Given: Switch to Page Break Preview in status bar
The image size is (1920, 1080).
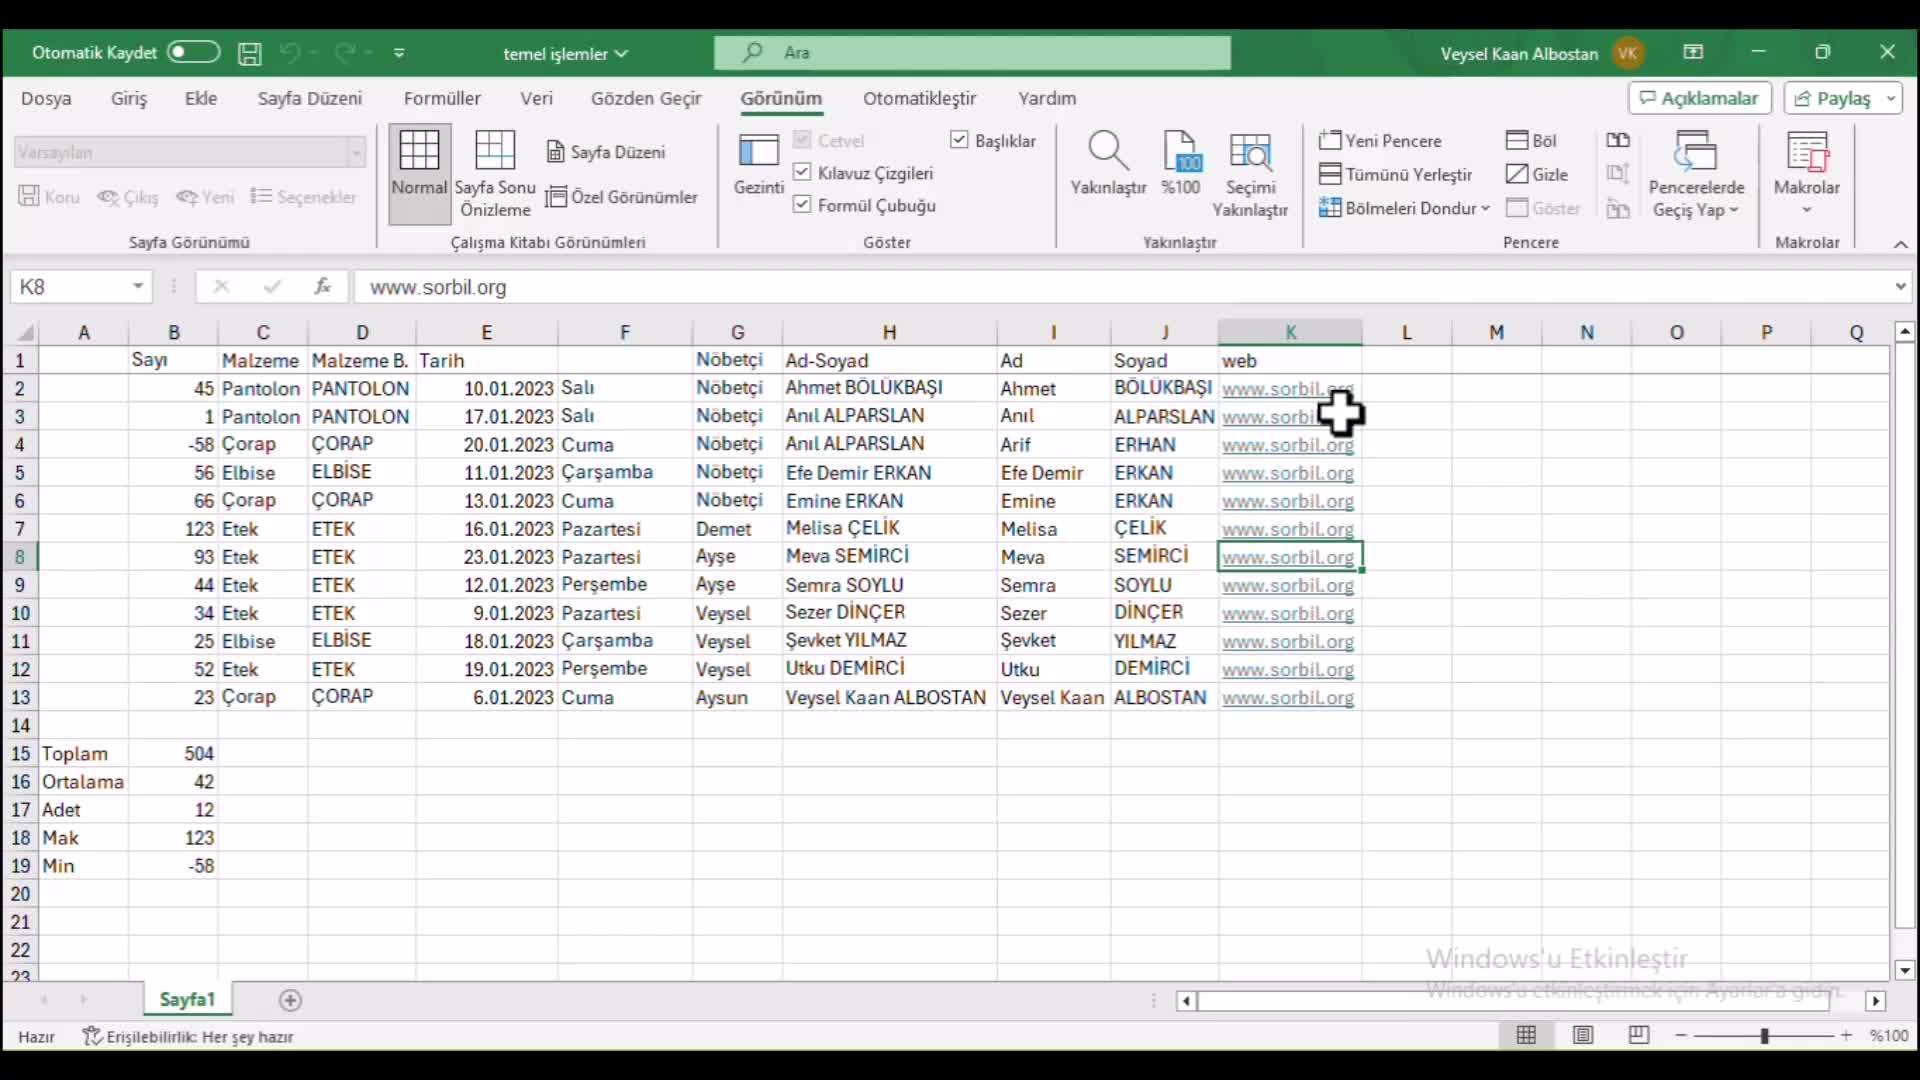Looking at the screenshot, I should 1638,1036.
